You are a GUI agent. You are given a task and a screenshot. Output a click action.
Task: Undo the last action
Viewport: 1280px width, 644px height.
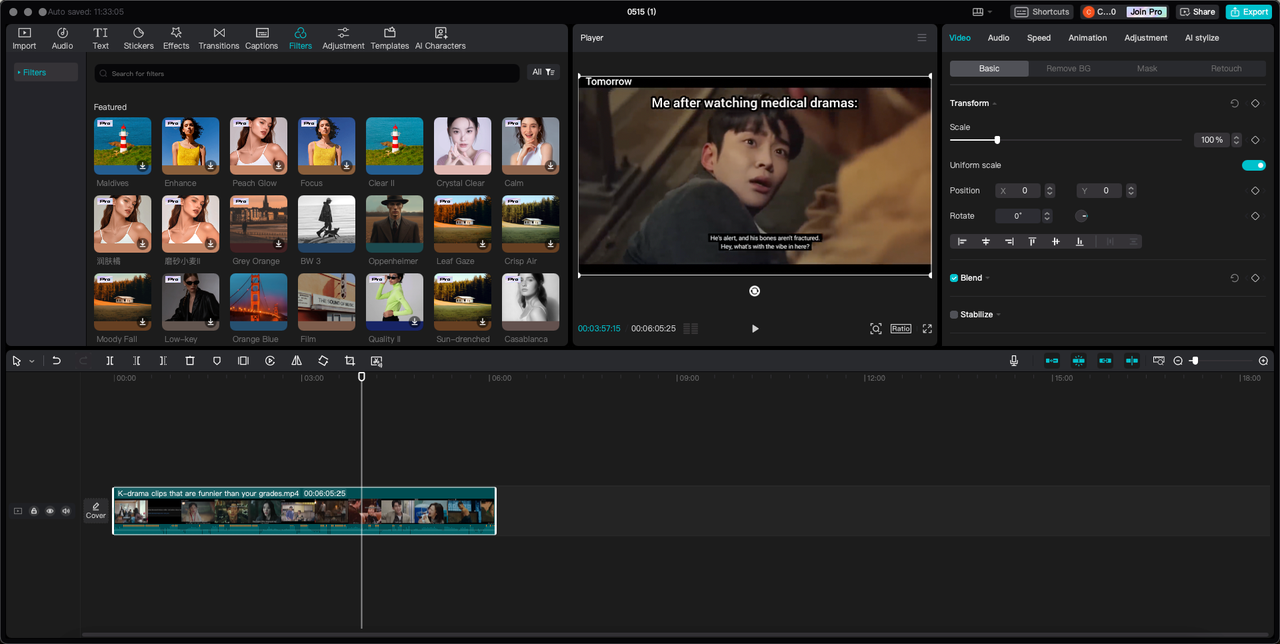tap(57, 360)
